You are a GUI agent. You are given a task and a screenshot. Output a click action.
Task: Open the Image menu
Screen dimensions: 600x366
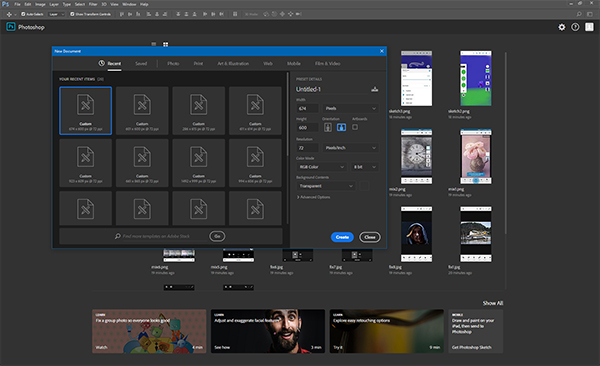(x=40, y=4)
